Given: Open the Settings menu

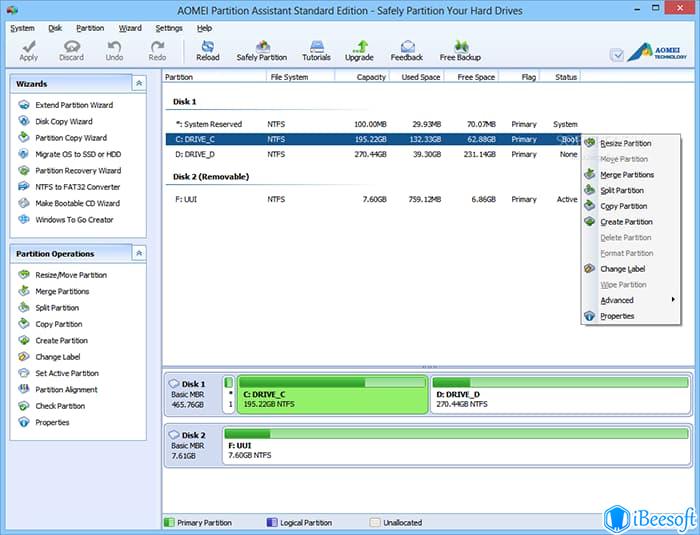Looking at the screenshot, I should [169, 28].
